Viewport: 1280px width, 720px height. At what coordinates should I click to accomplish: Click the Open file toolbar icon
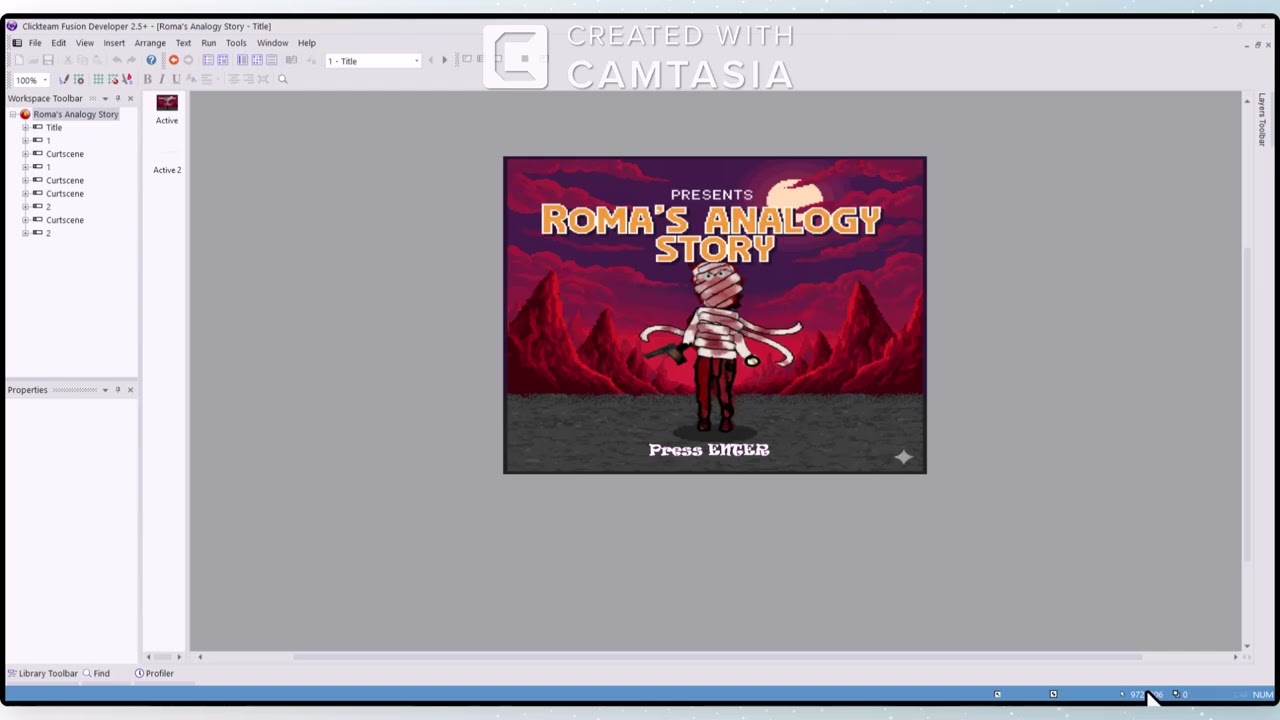34,61
